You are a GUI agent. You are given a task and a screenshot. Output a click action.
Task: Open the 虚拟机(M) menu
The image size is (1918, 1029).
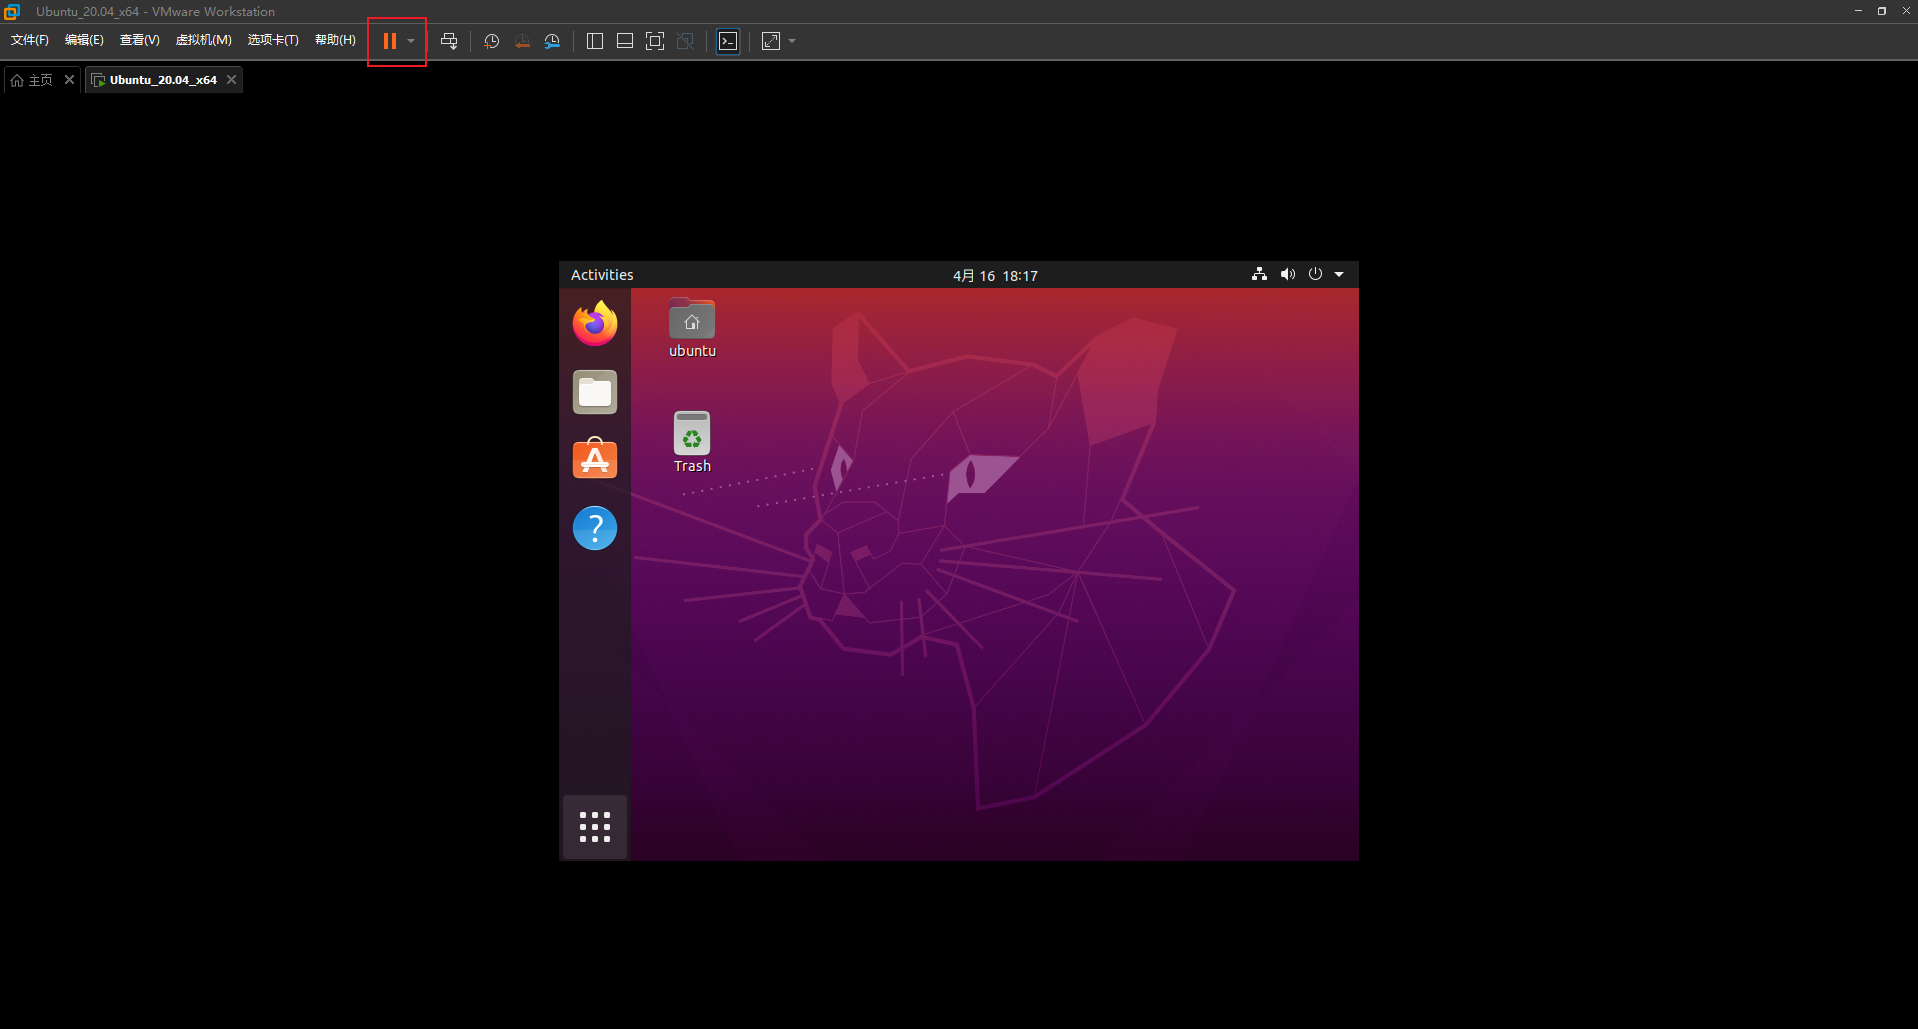click(x=204, y=40)
